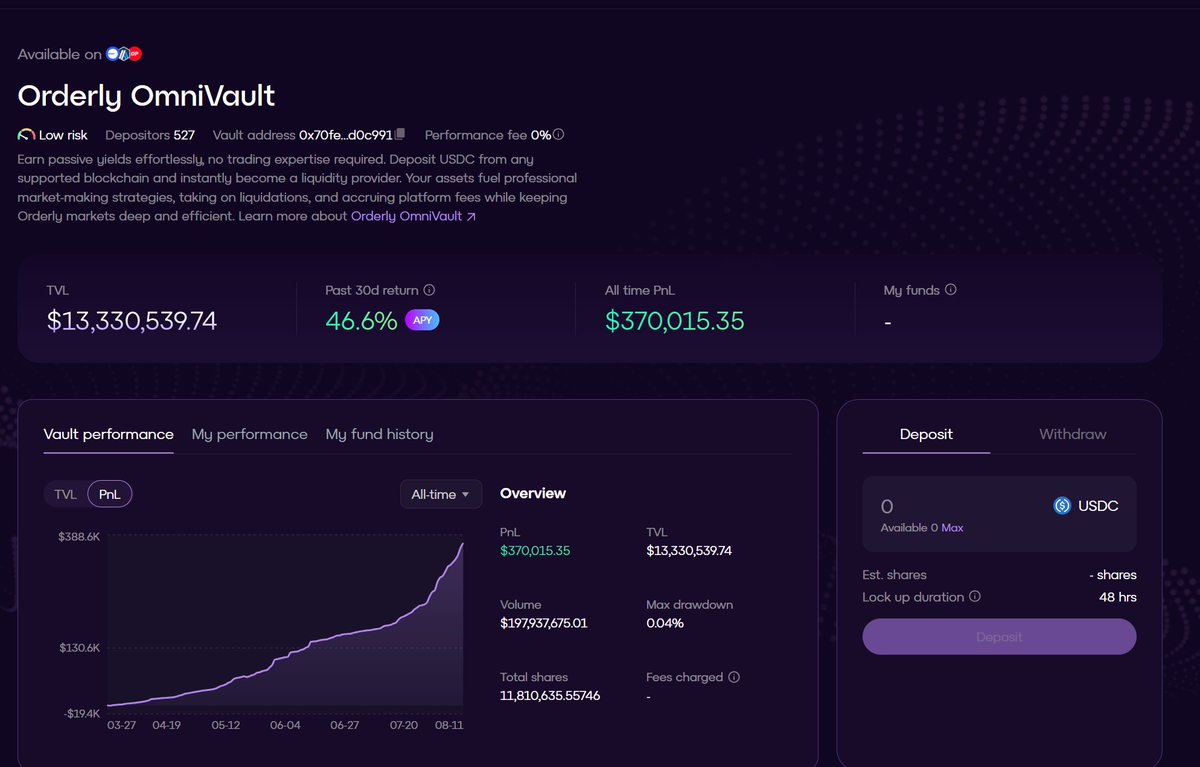
Task: Click the Max drawdown 0.04% value
Action: [665, 623]
